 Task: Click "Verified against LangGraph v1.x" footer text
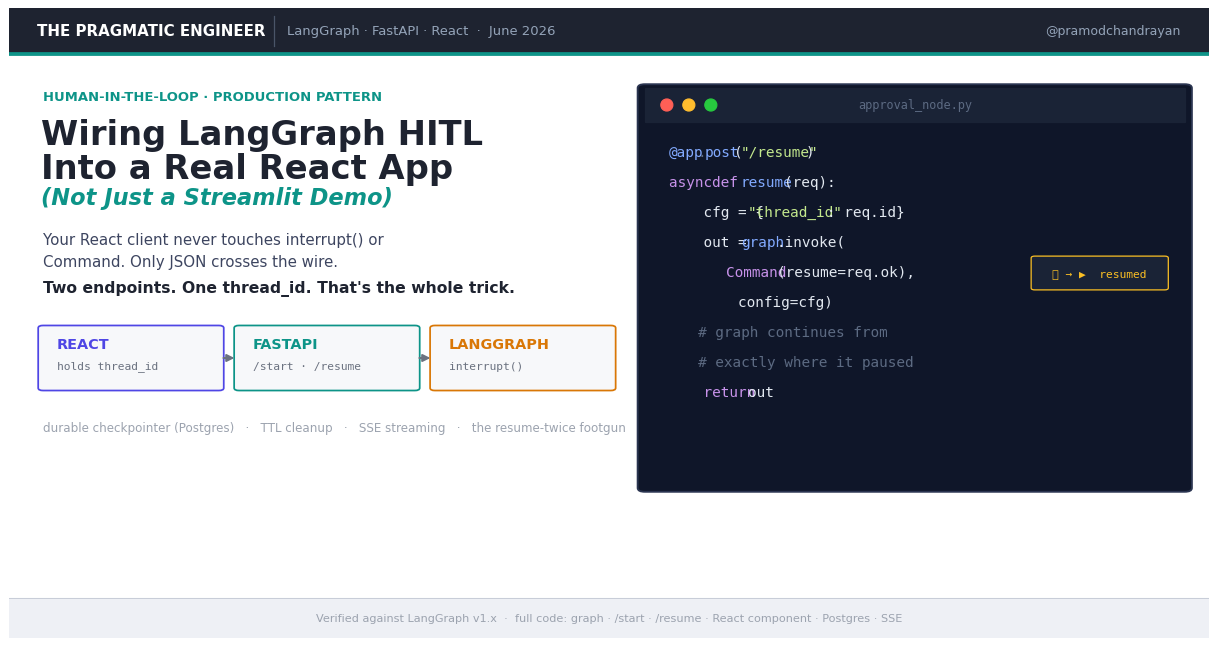tap(406, 619)
